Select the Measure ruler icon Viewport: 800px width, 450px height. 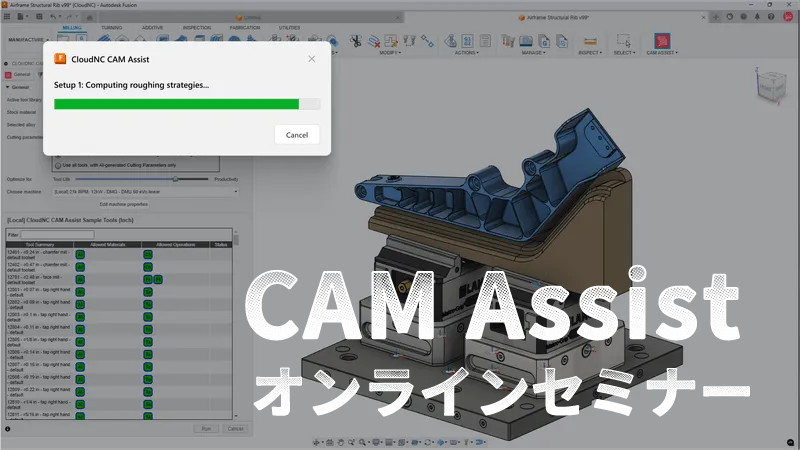[590, 41]
